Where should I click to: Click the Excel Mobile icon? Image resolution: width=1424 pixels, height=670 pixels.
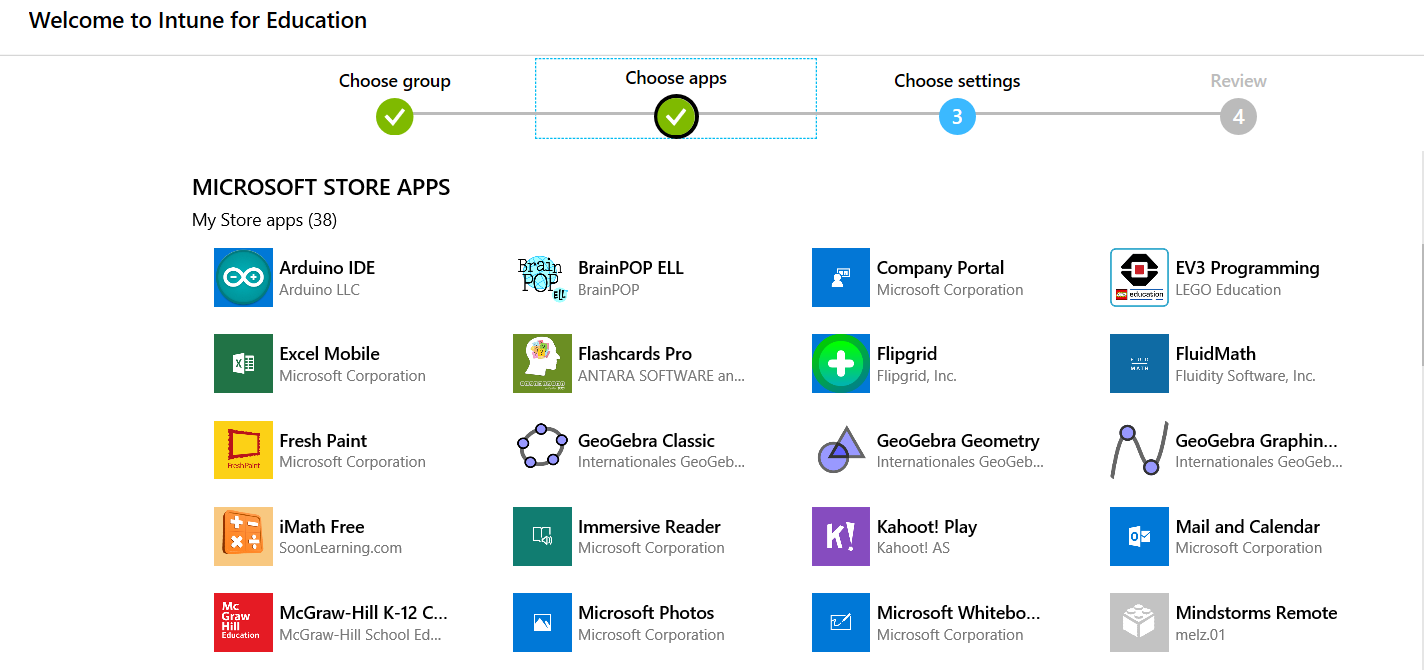click(x=243, y=364)
